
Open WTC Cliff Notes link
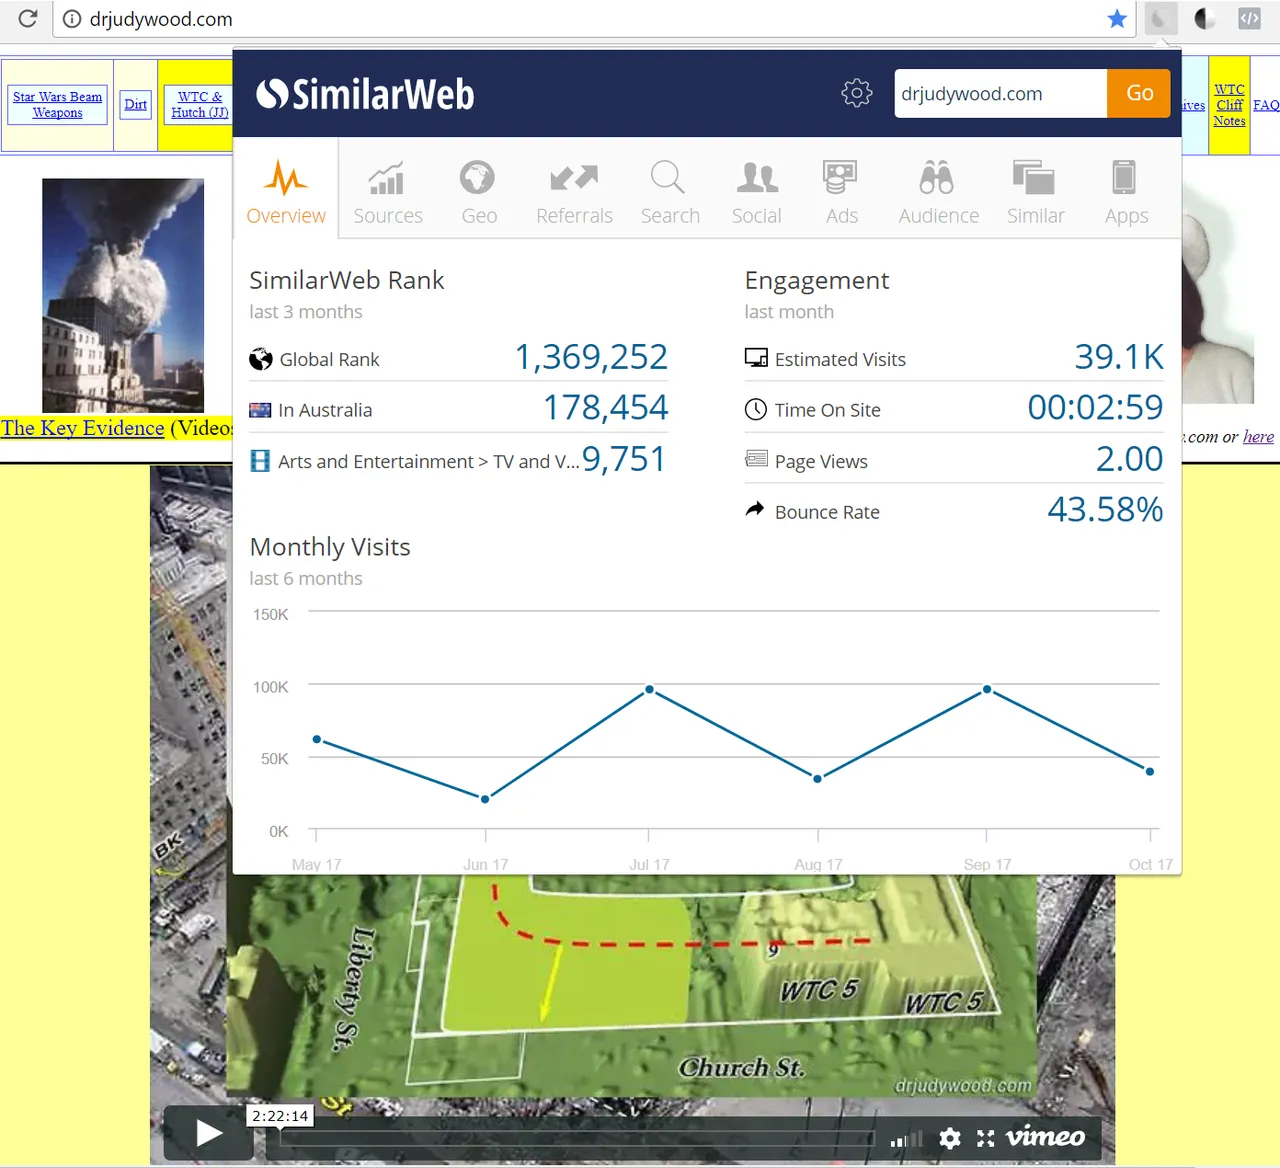1229,105
